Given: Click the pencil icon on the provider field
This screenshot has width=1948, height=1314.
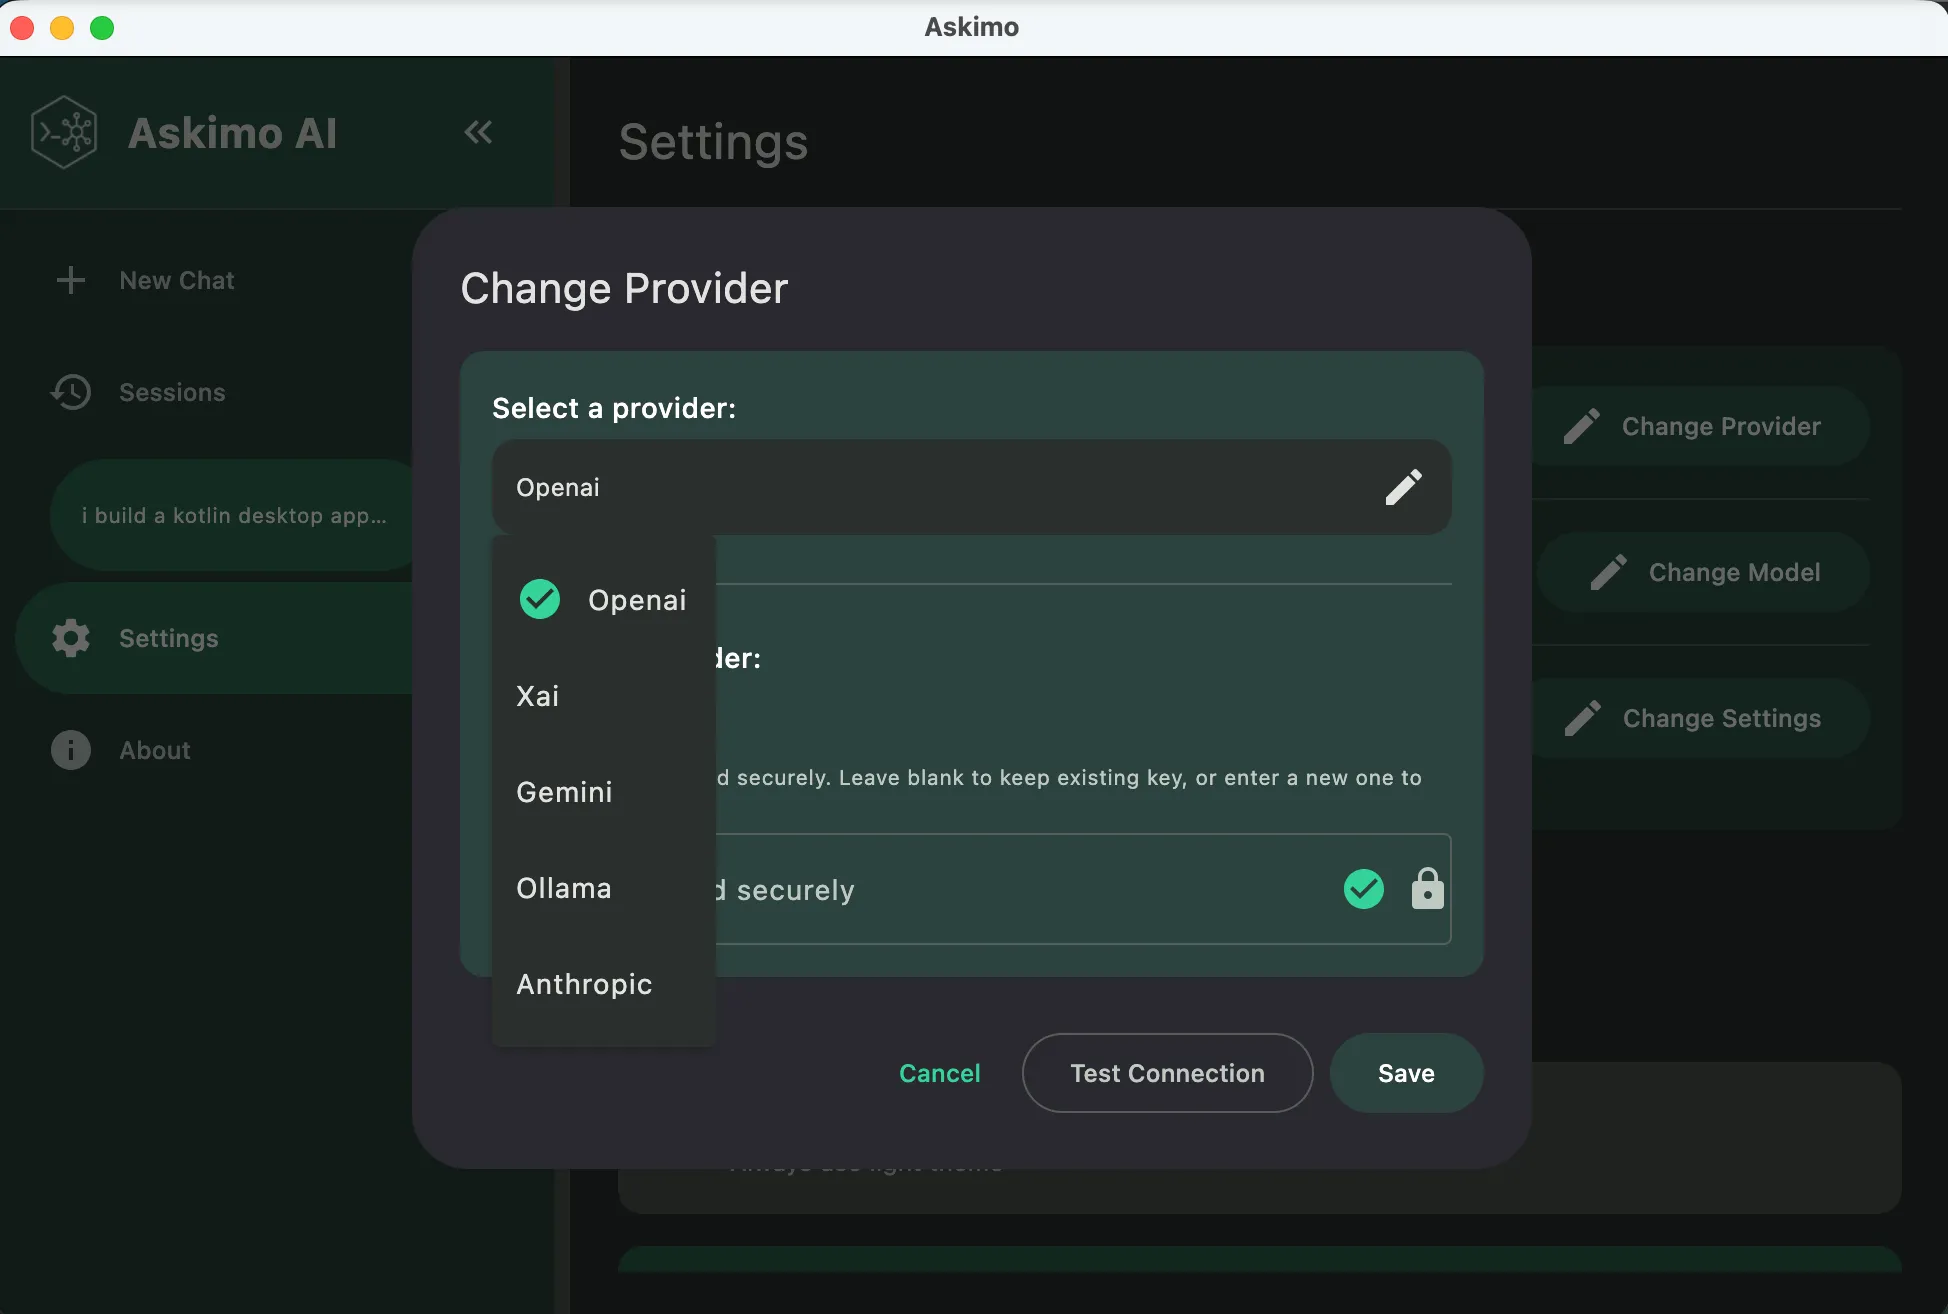Looking at the screenshot, I should click(x=1404, y=487).
